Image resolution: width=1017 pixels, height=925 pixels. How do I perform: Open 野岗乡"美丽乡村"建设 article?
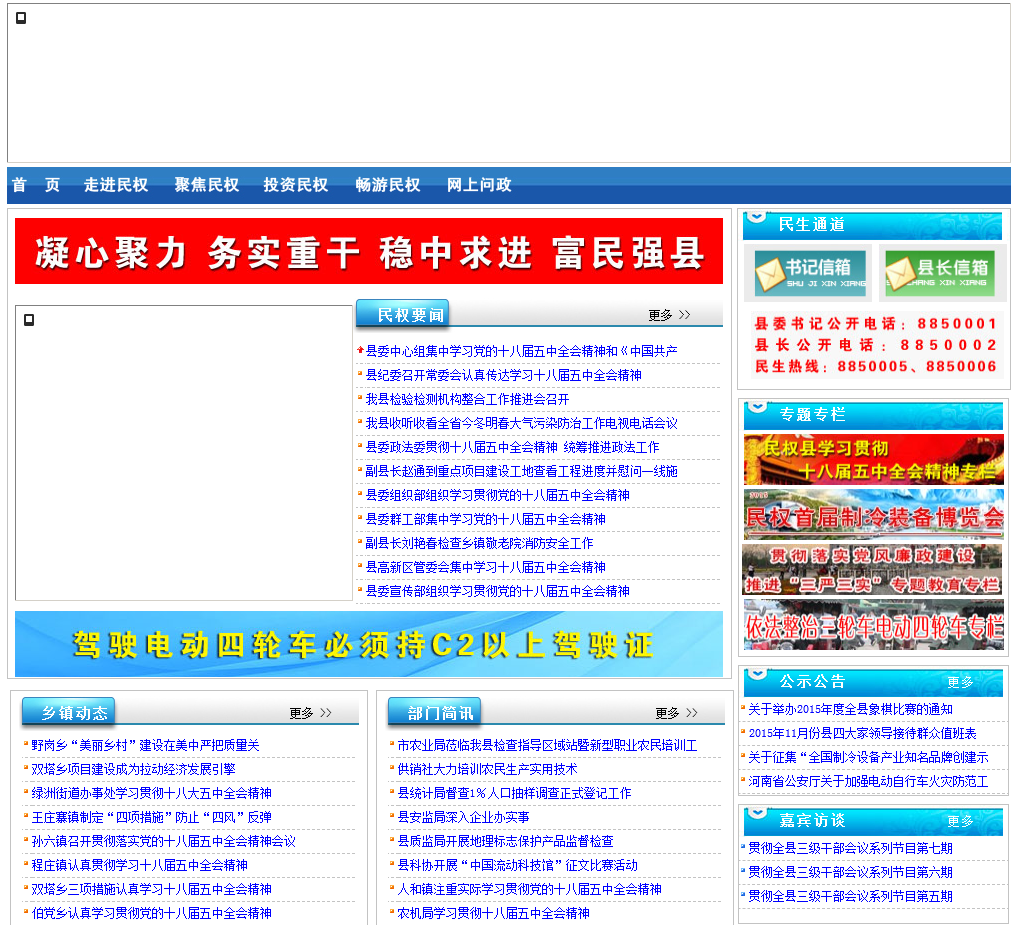pyautogui.click(x=145, y=746)
